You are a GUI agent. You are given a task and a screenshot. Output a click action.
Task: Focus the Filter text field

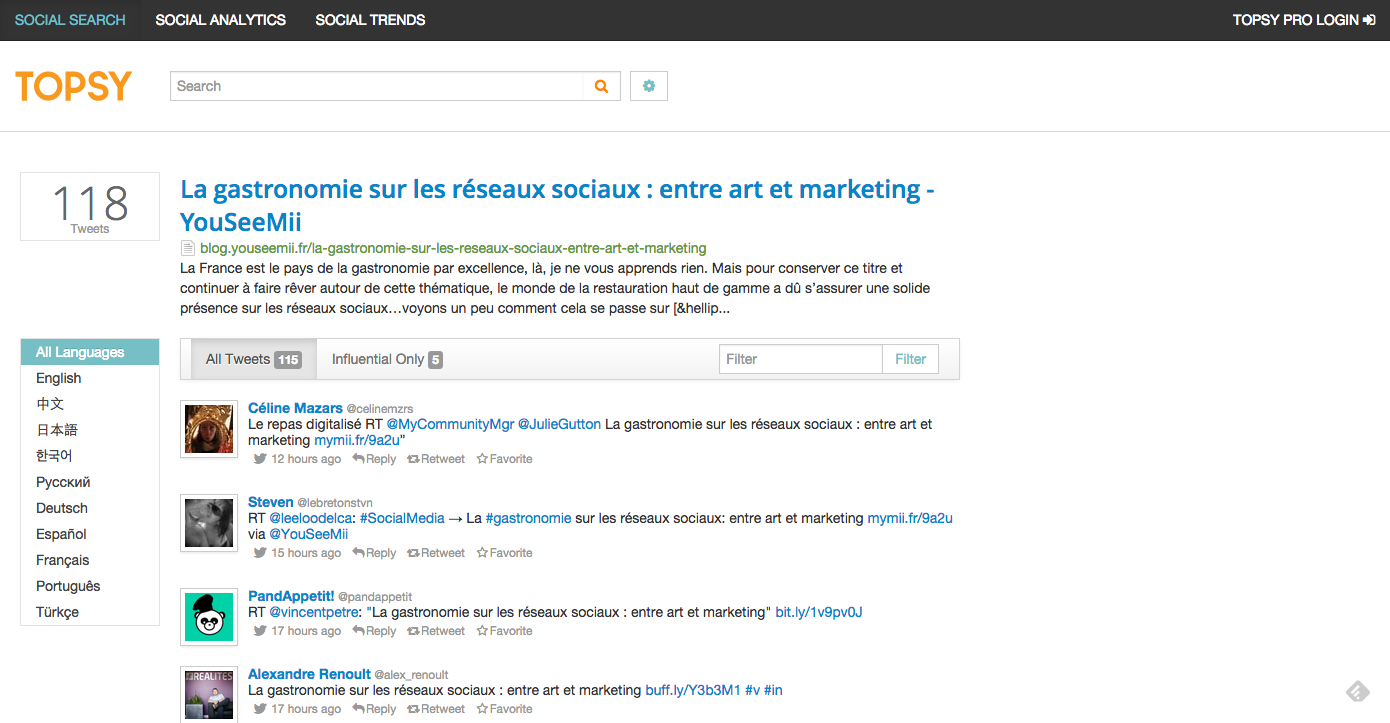pos(801,359)
